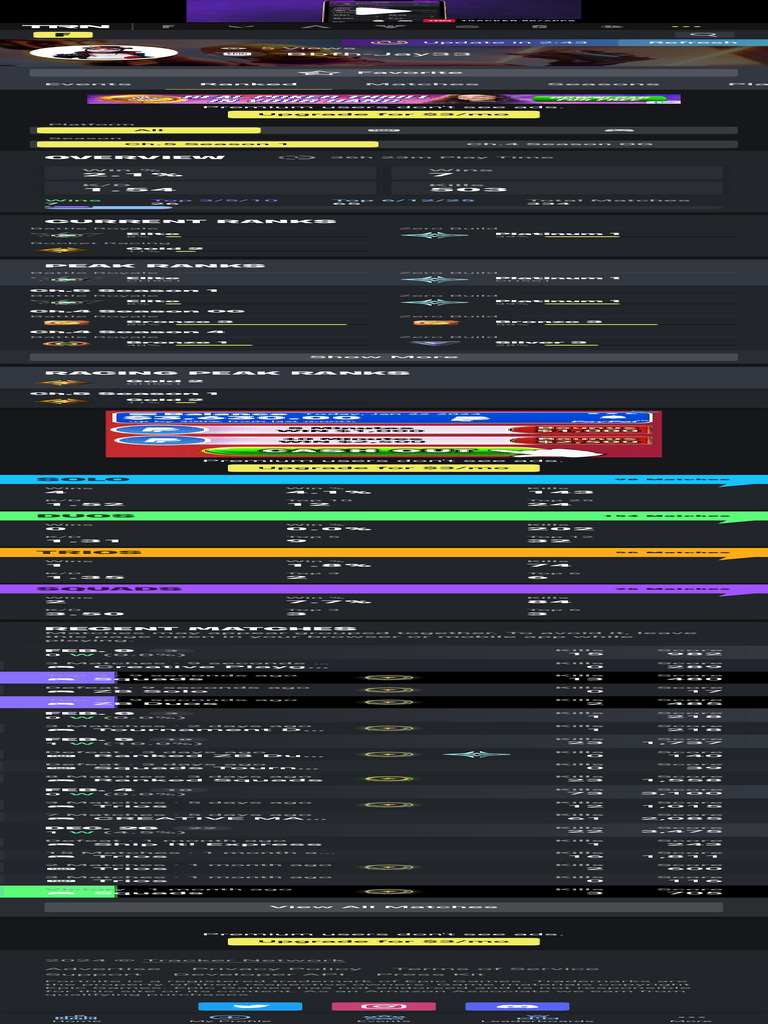This screenshot has width=768, height=1024.
Task: Open the Solo stats header
Action: [x=384, y=479]
